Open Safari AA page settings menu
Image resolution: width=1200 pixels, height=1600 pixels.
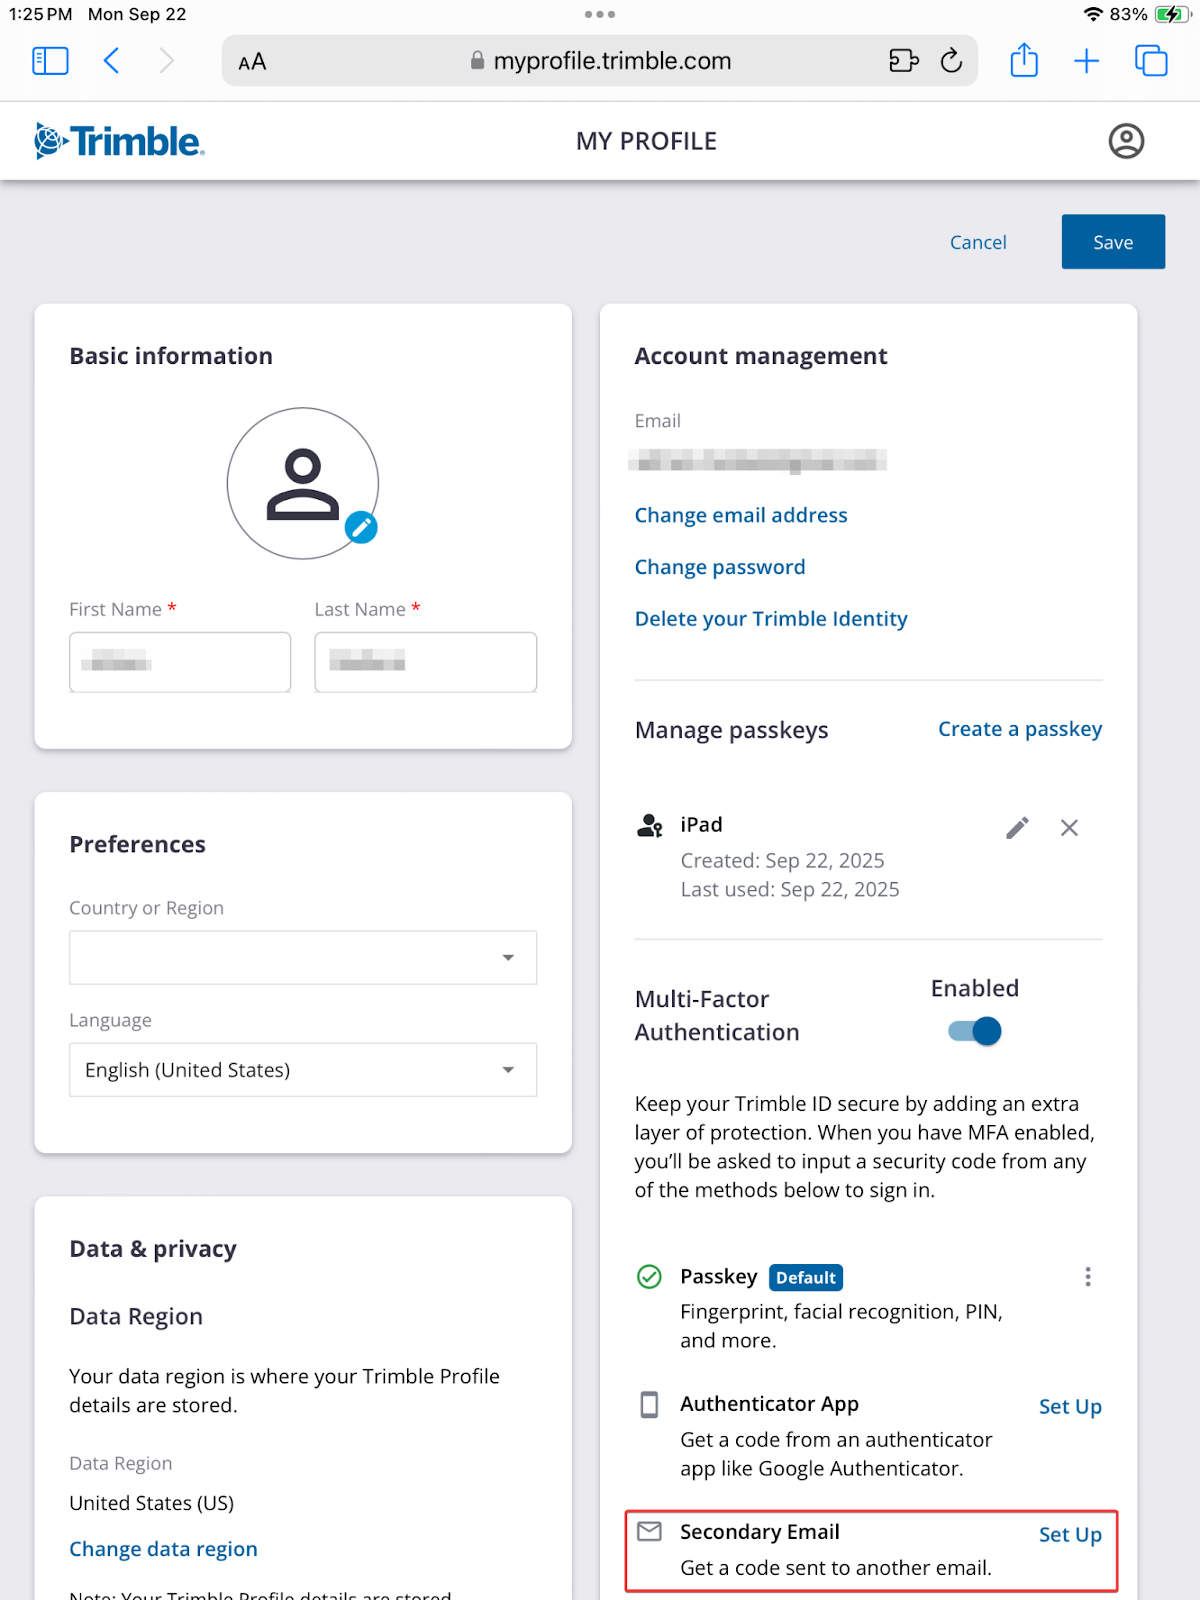point(252,62)
